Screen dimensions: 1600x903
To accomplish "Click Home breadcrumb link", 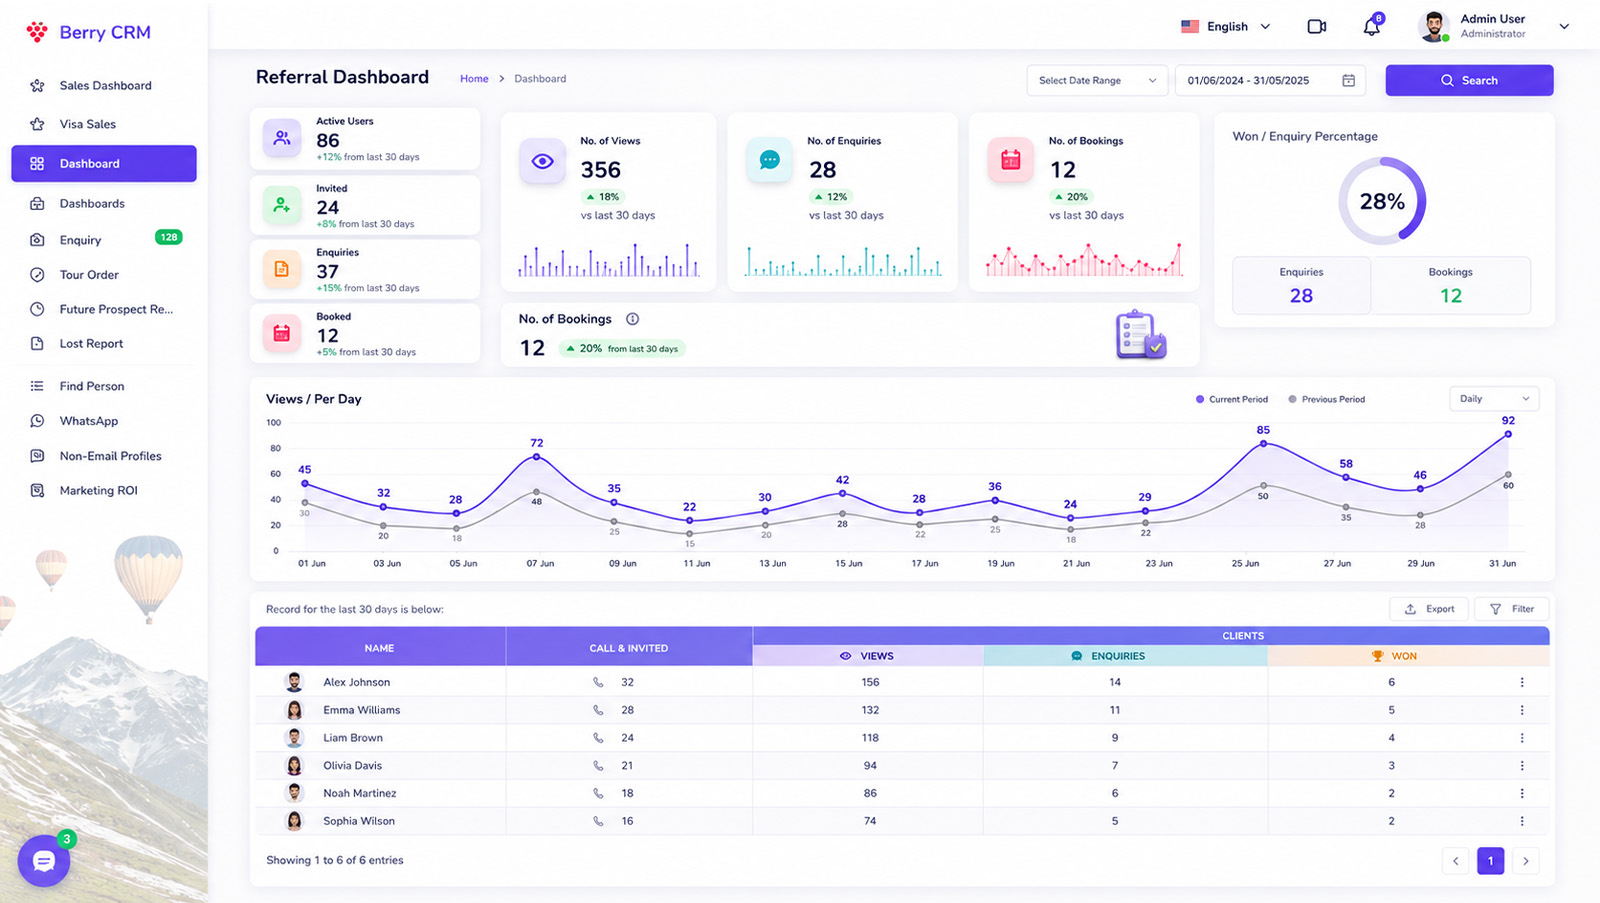I will [474, 79].
